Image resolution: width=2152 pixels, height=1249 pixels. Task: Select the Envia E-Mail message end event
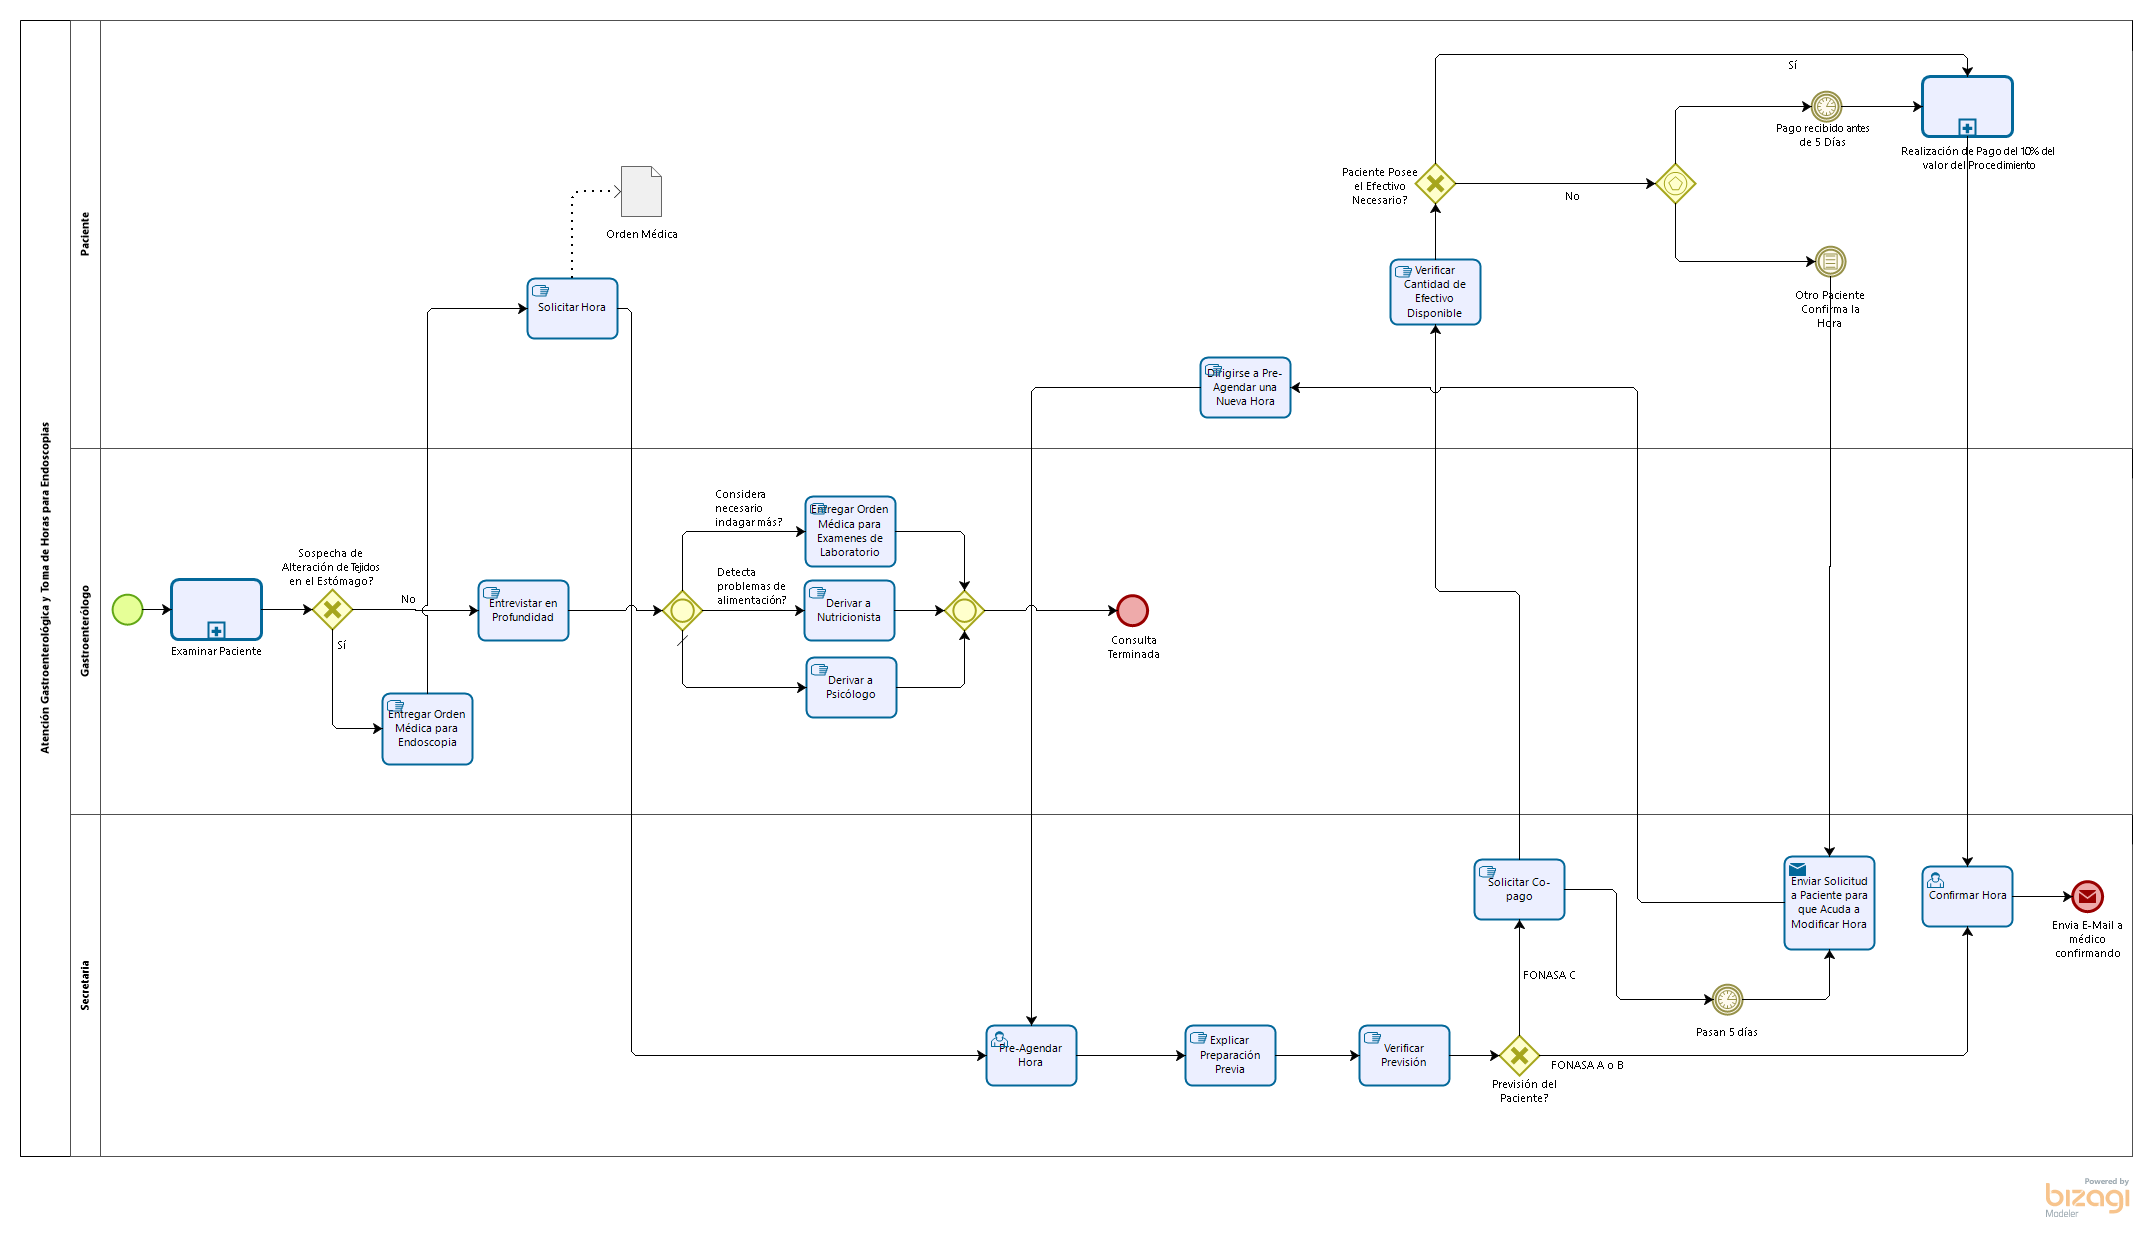pyautogui.click(x=2087, y=896)
